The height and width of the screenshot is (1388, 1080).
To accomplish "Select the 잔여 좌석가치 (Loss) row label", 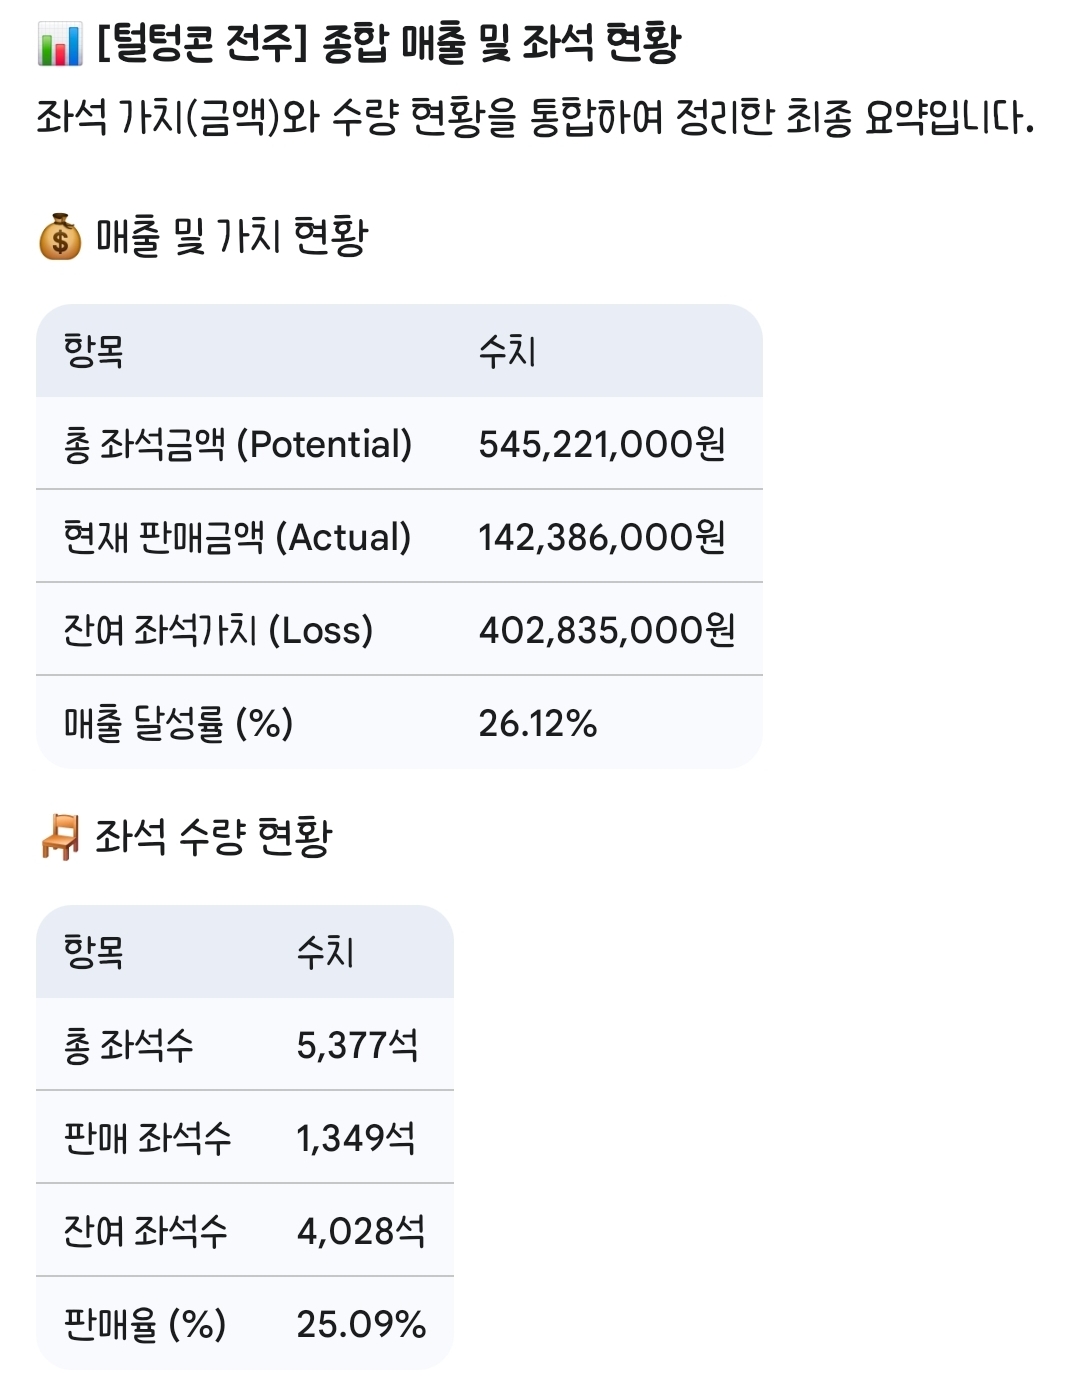I will [x=218, y=630].
